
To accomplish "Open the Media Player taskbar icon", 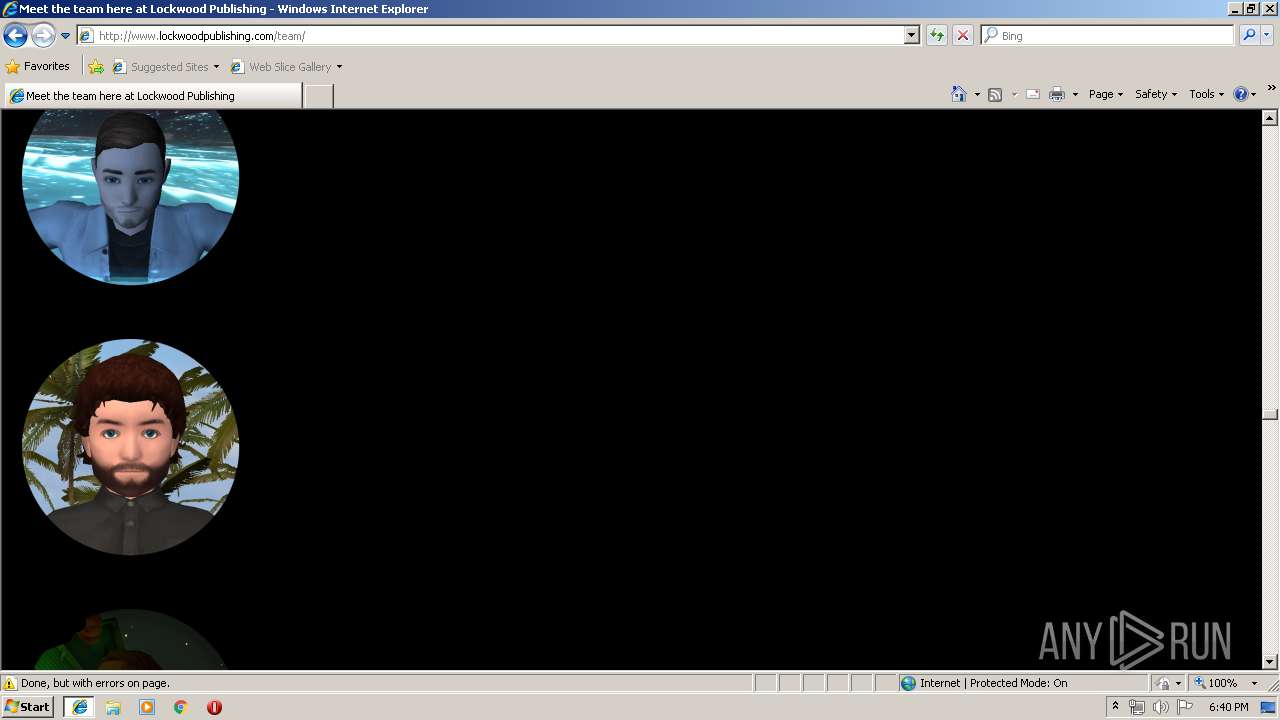I will point(147,707).
